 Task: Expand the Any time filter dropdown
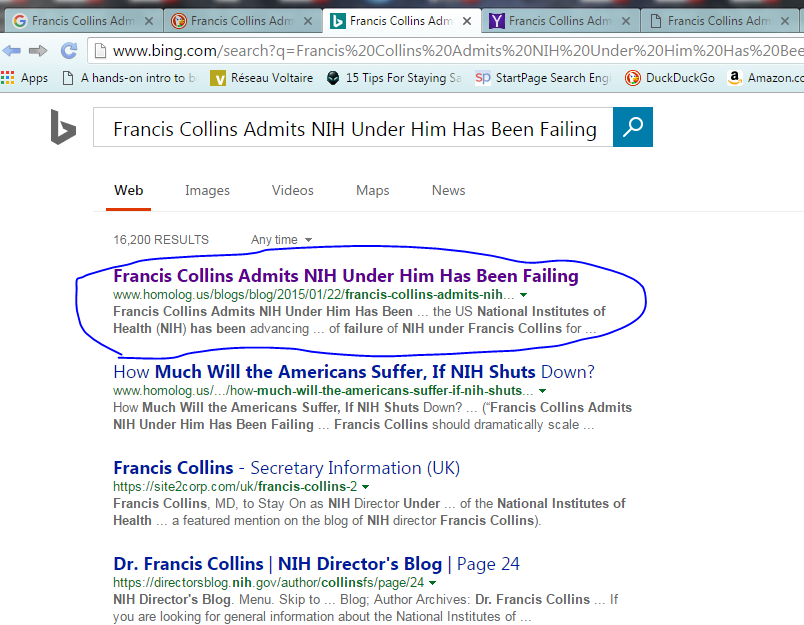click(282, 240)
